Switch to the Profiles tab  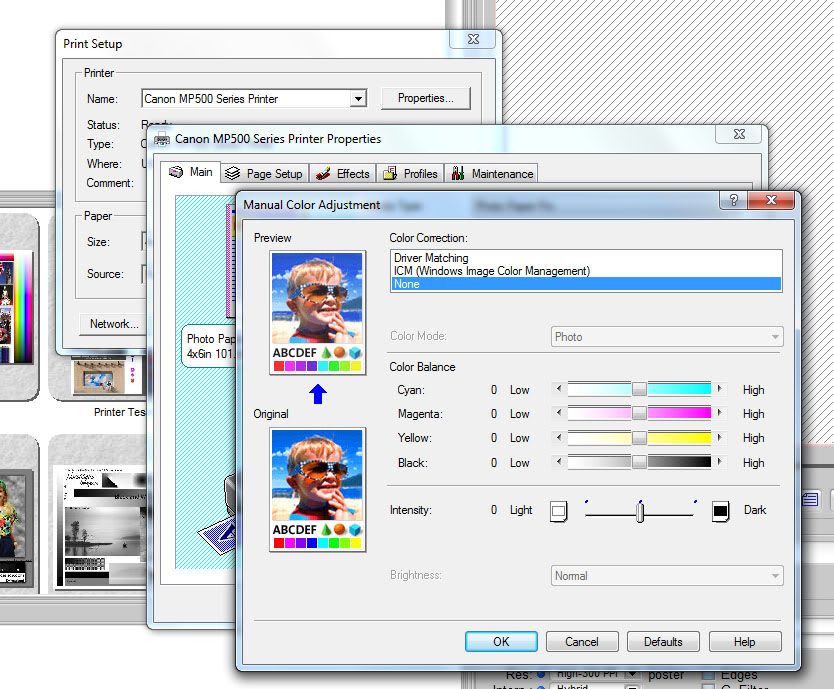410,173
